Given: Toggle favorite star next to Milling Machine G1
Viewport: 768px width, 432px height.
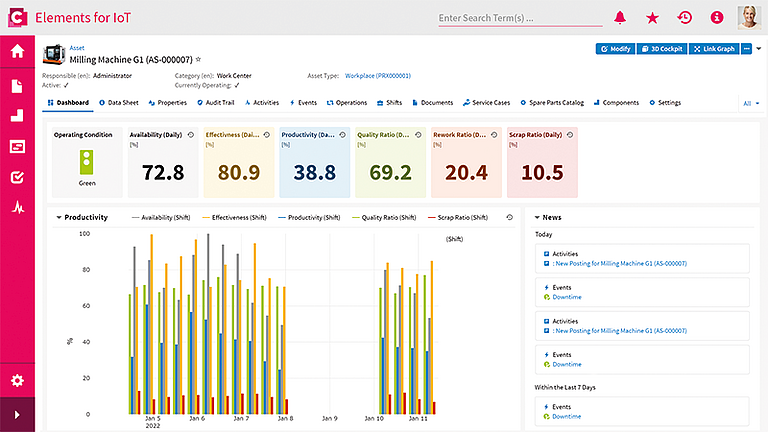Looking at the screenshot, I should coord(198,59).
